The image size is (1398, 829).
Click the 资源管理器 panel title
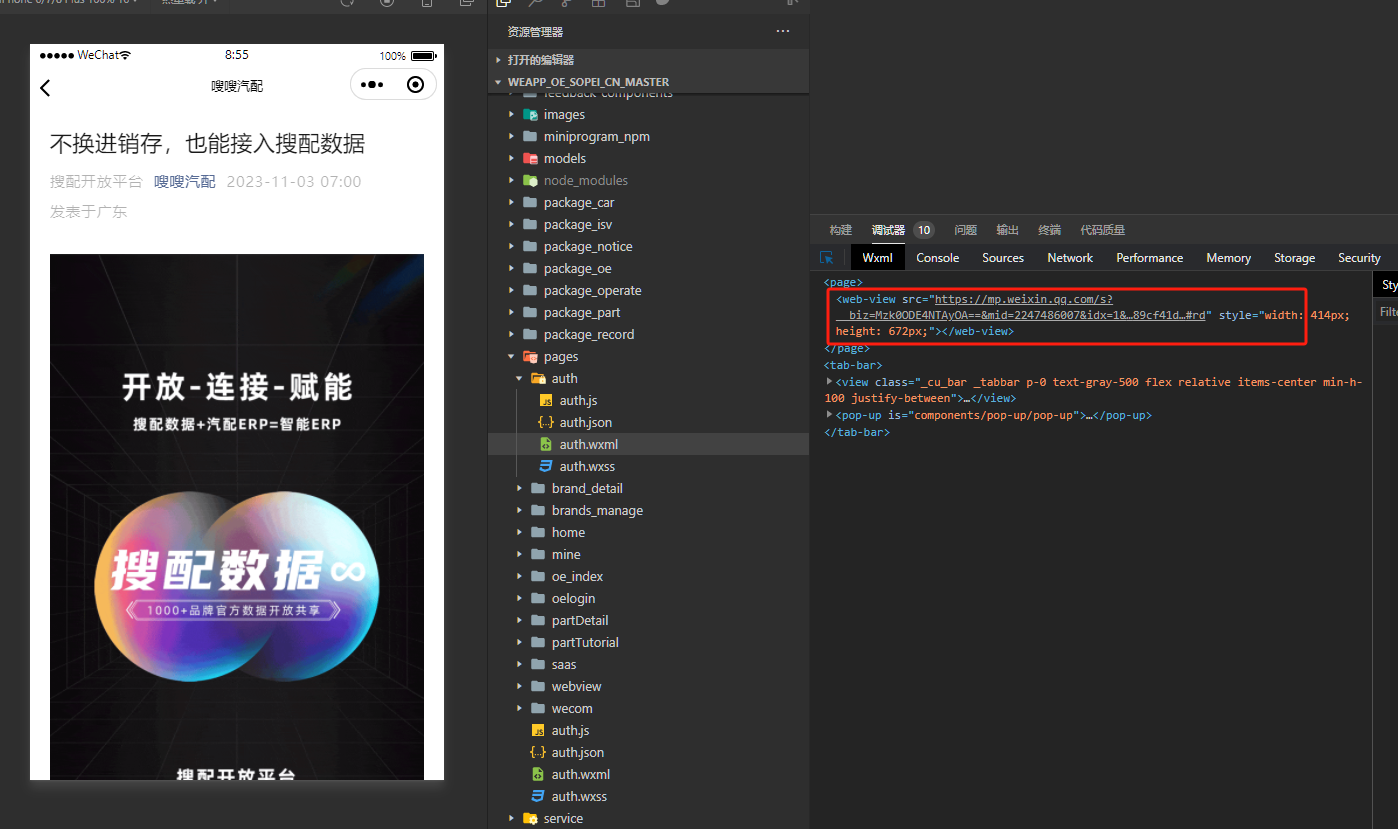pos(535,32)
